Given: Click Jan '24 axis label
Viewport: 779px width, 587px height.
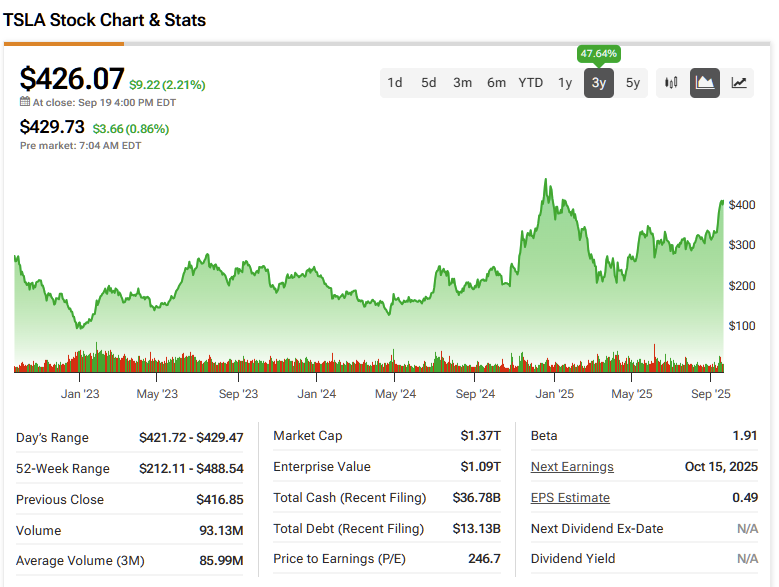Looking at the screenshot, I should 316,394.
